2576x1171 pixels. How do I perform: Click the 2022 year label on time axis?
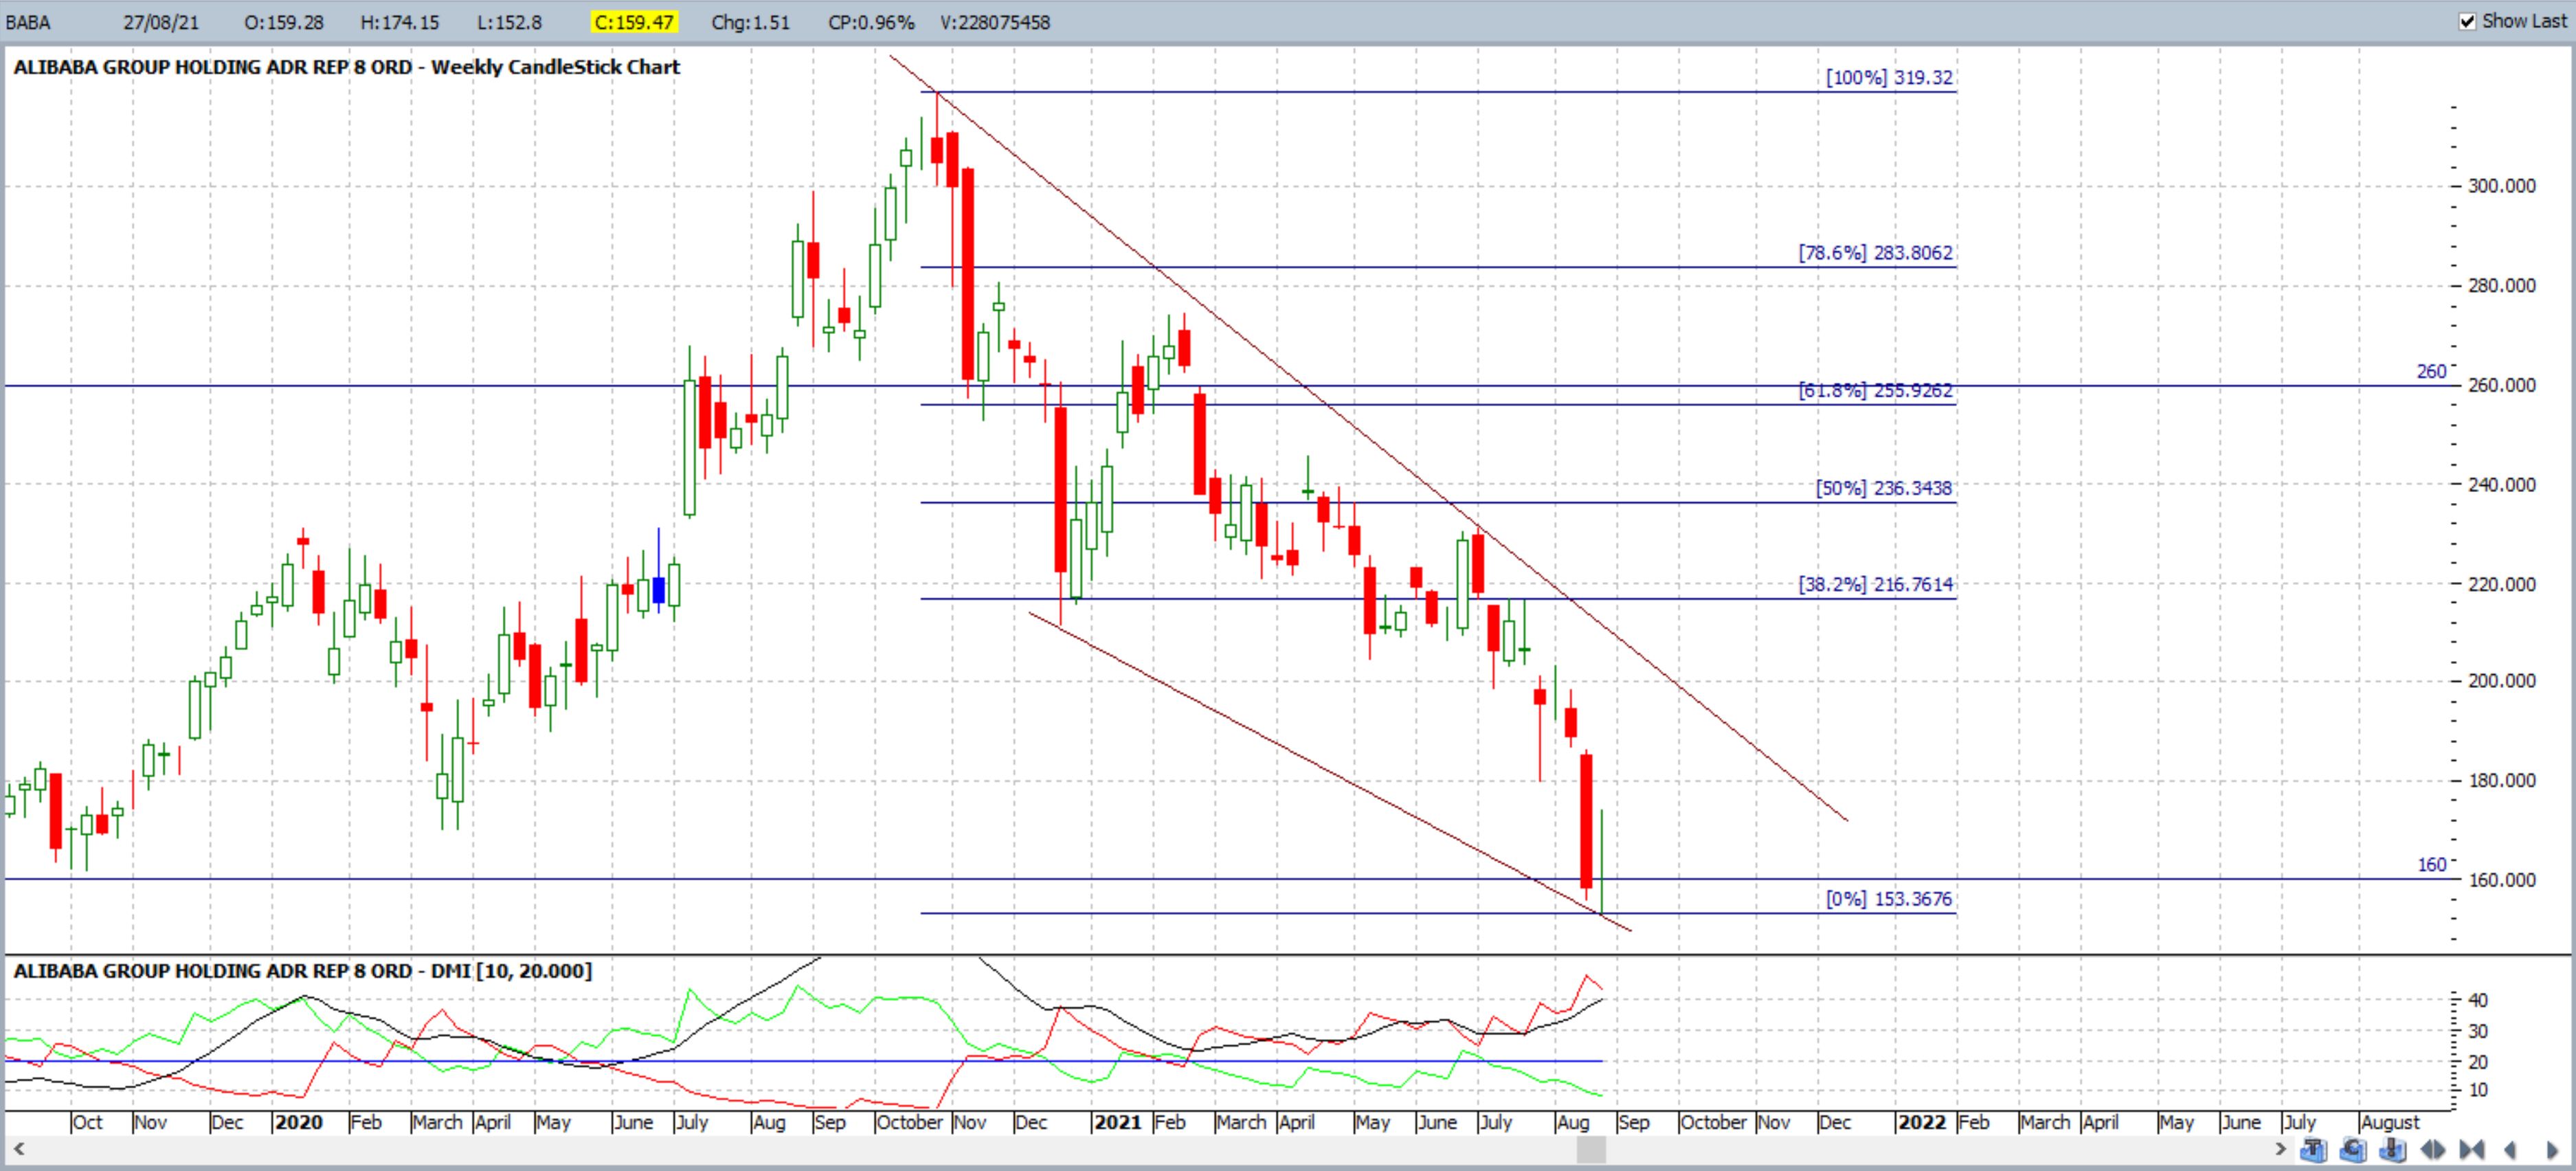[x=1922, y=1122]
